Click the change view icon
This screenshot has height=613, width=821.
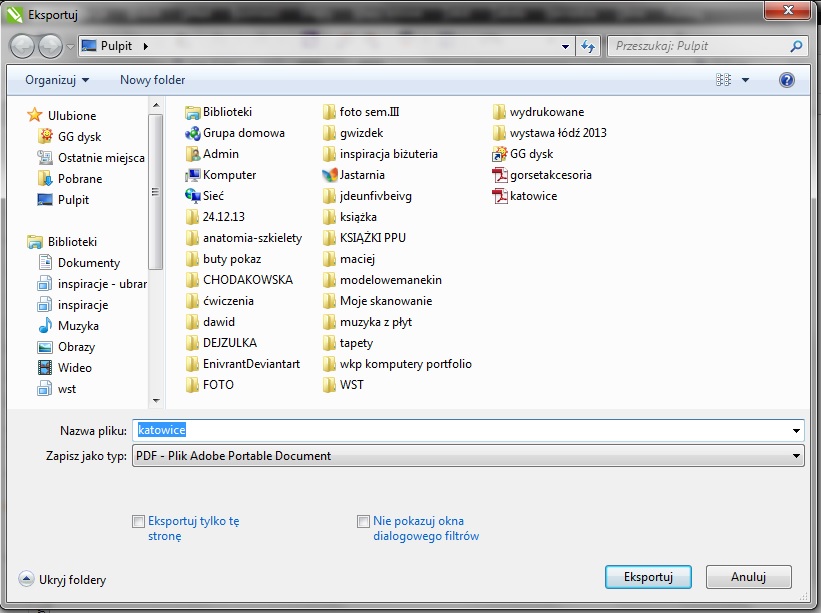[x=725, y=80]
